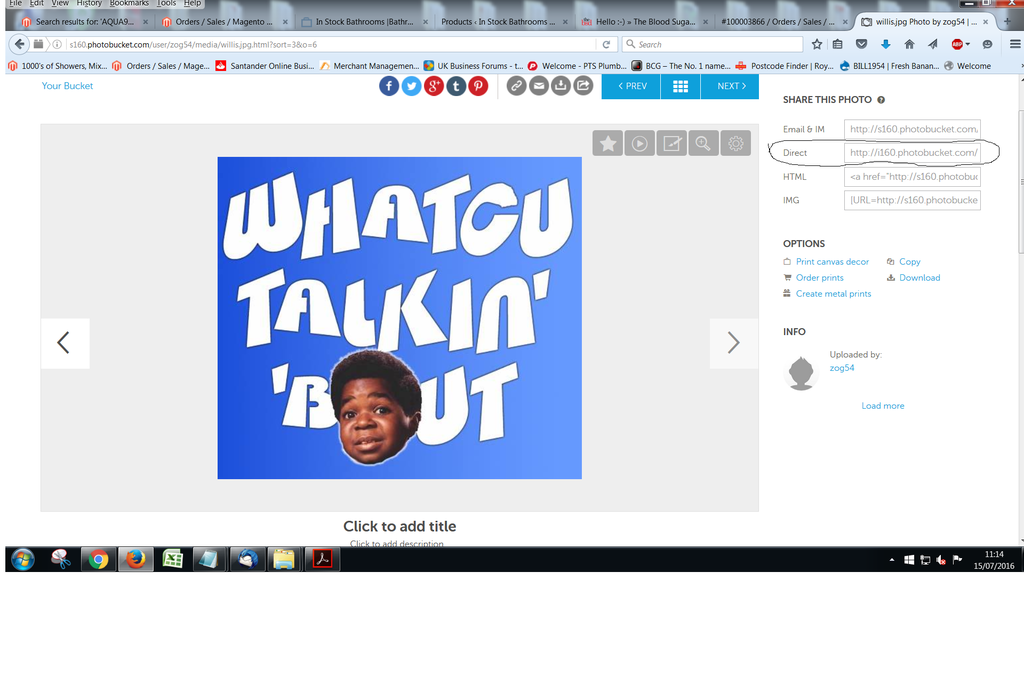The height and width of the screenshot is (683, 1024).
Task: Open the album grid view
Action: coord(680,86)
